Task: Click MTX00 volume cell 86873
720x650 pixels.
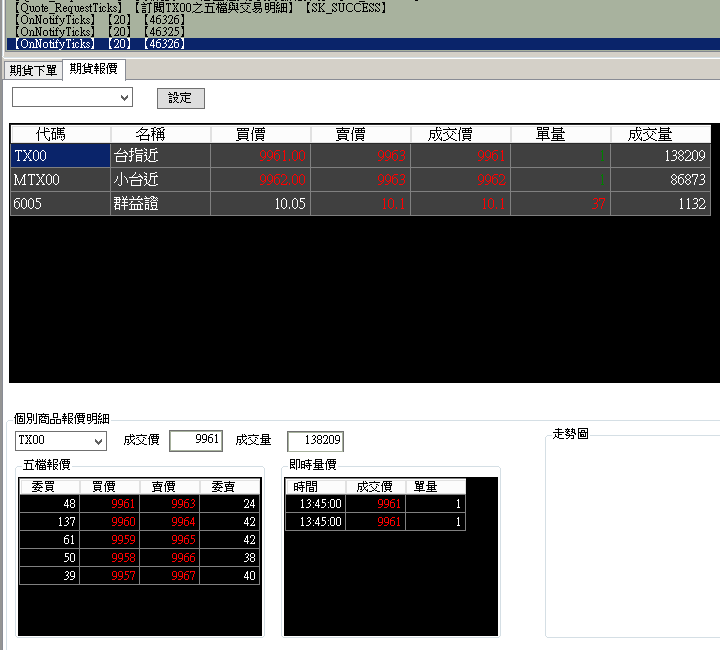Action: coord(661,179)
